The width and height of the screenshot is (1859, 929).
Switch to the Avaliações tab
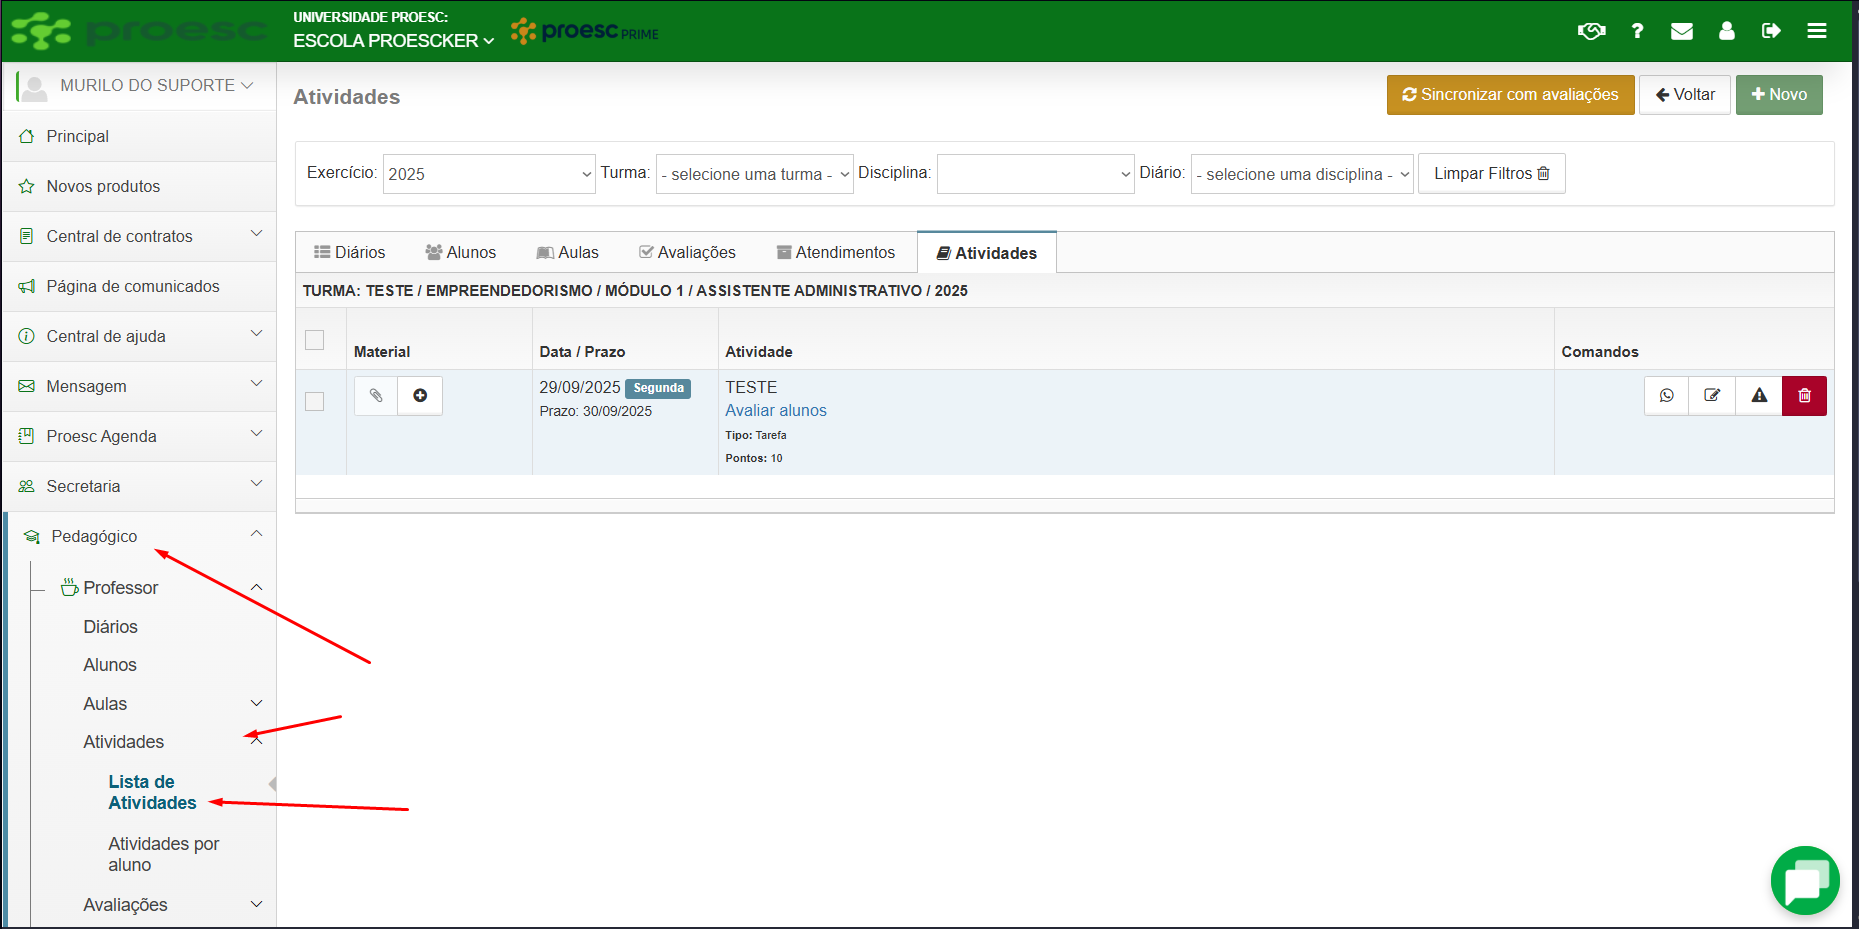687,252
